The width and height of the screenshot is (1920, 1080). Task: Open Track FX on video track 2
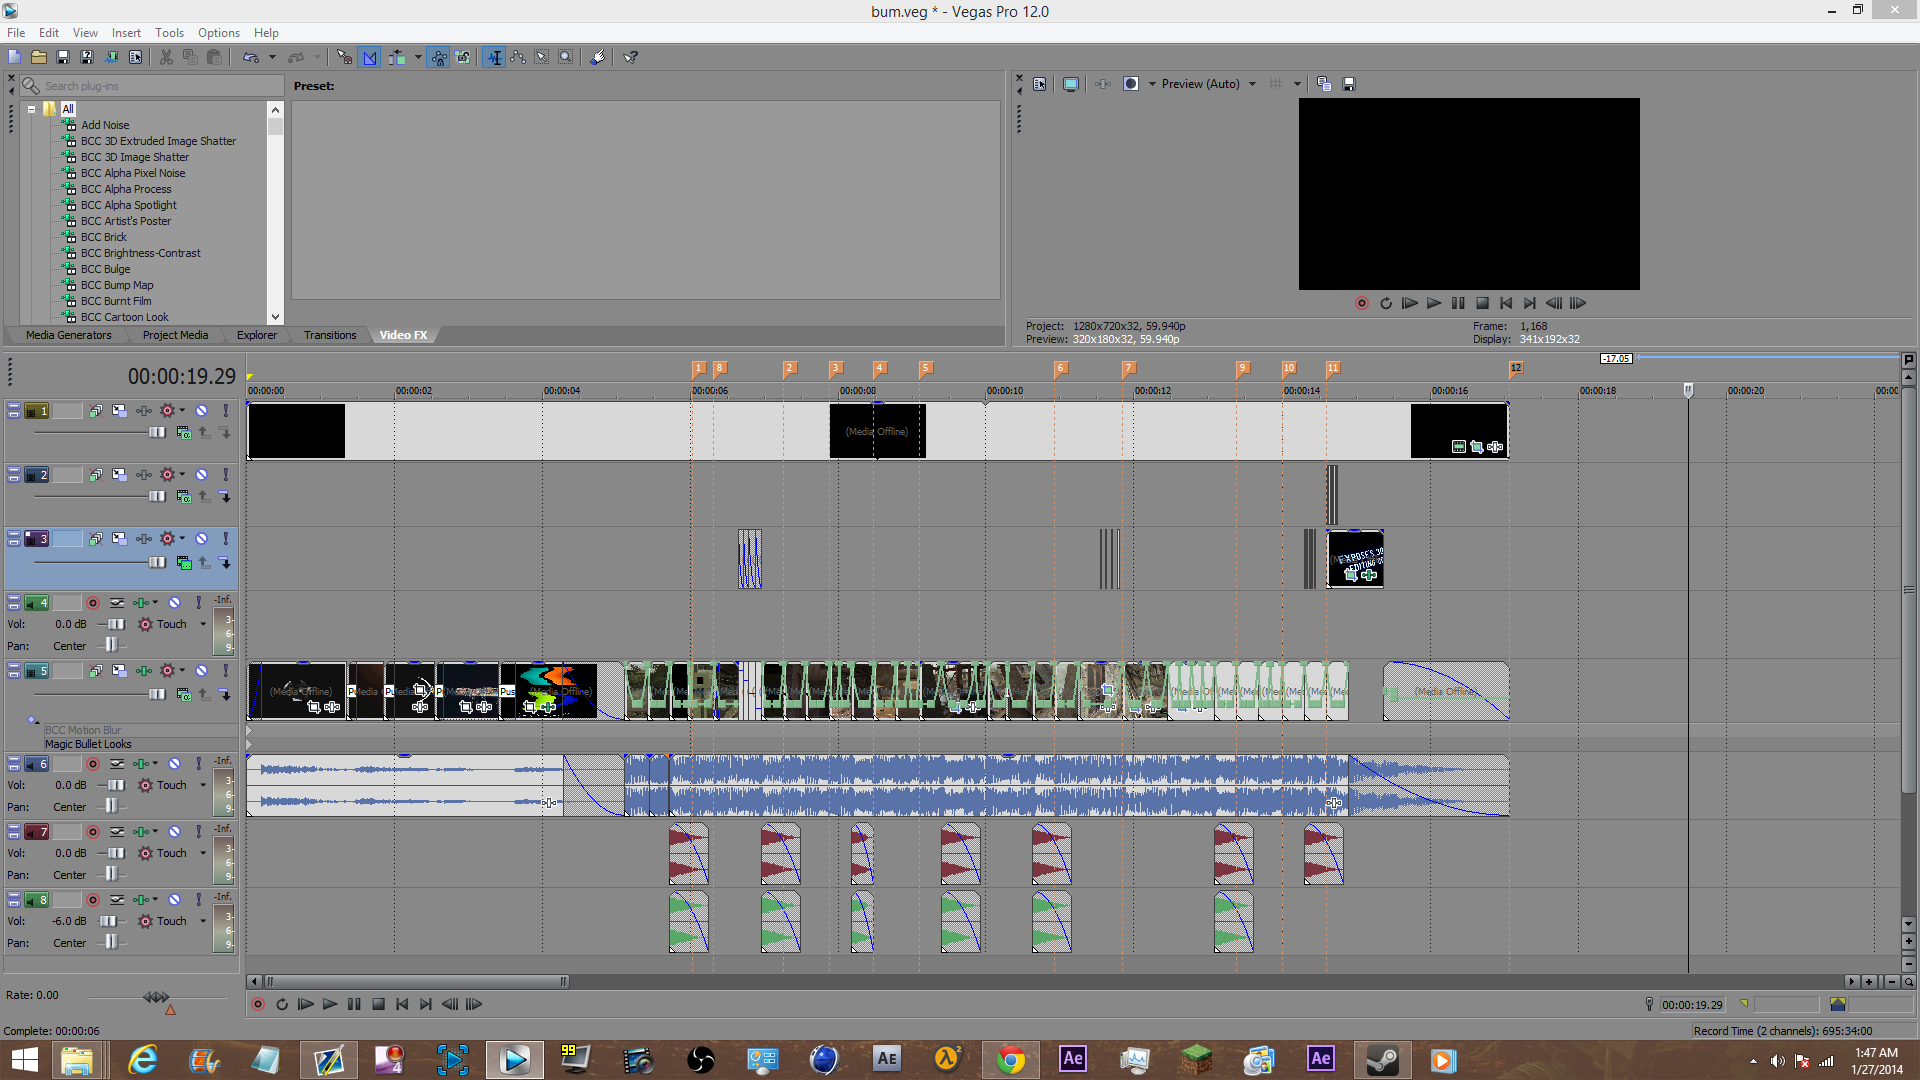pyautogui.click(x=144, y=475)
